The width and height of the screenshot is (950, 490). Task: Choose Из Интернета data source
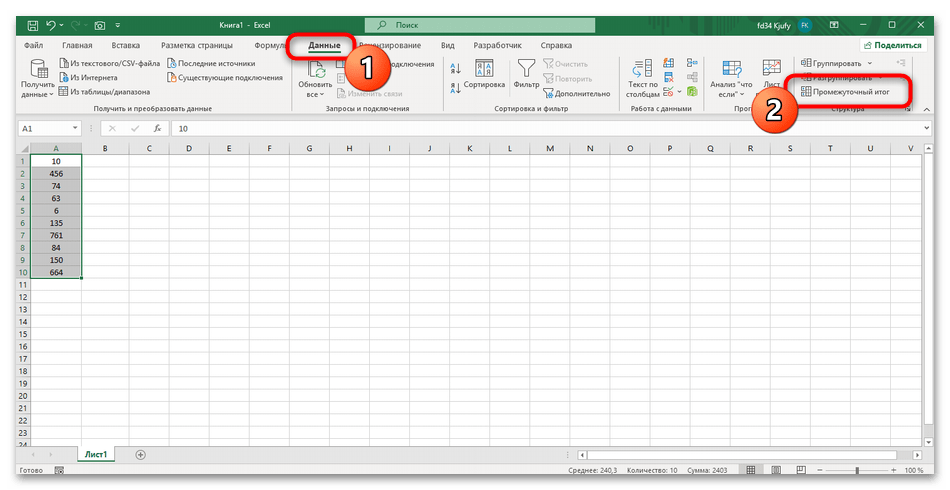pyautogui.click(x=88, y=78)
